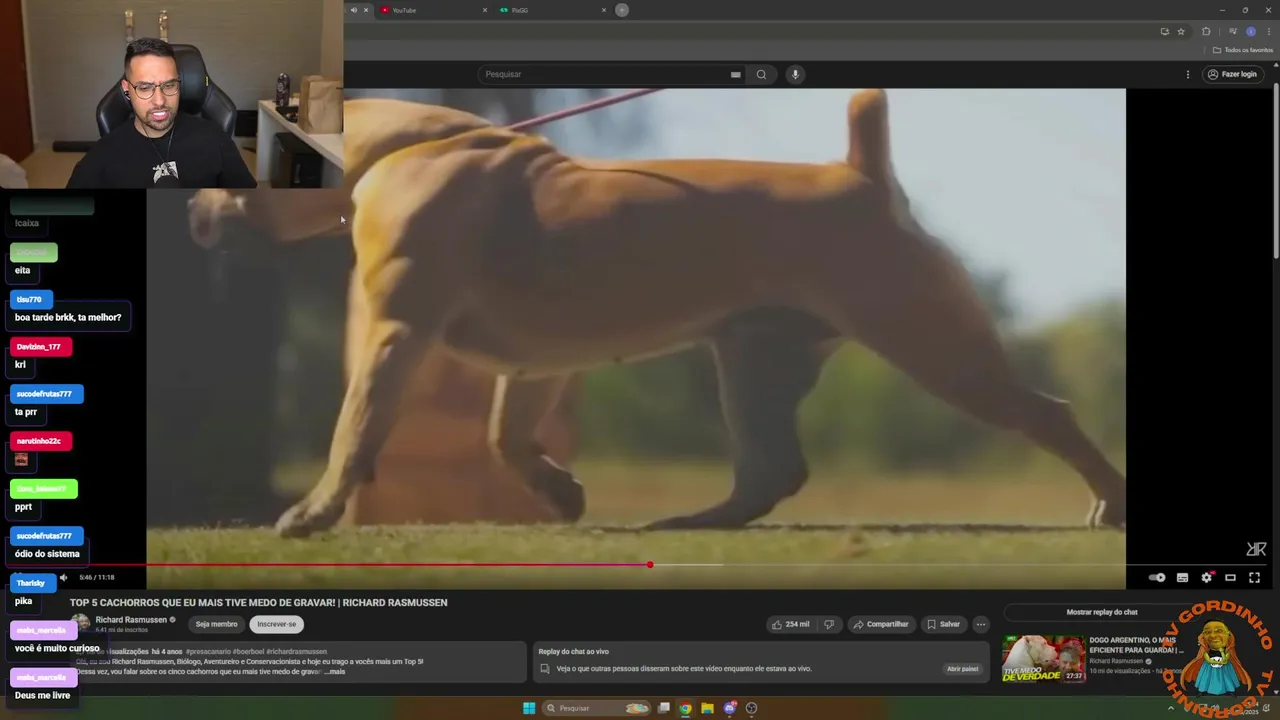
Task: Click chat message 'Deus me livre'
Action: tap(42, 695)
